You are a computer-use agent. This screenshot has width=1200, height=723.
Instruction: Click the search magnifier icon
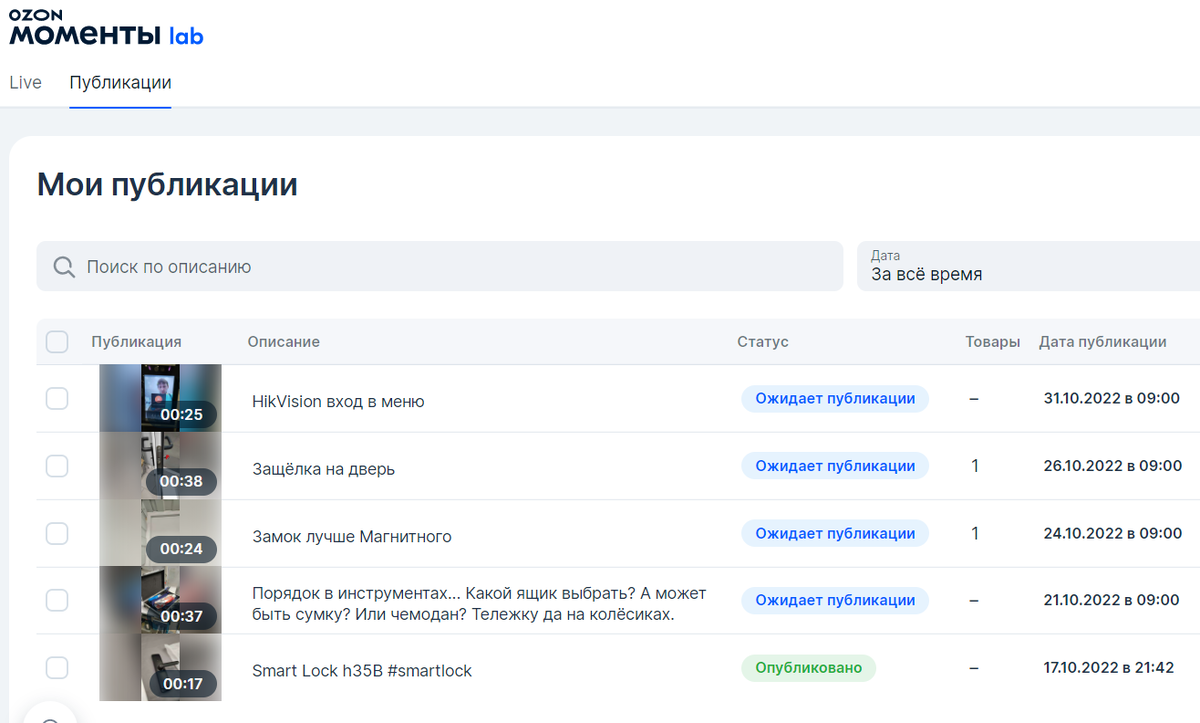tap(63, 267)
